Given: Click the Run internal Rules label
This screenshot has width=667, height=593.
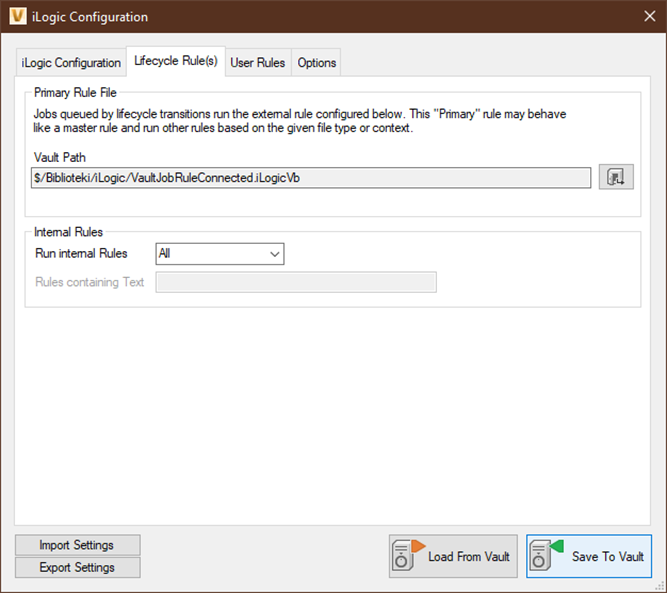Looking at the screenshot, I should click(x=81, y=254).
